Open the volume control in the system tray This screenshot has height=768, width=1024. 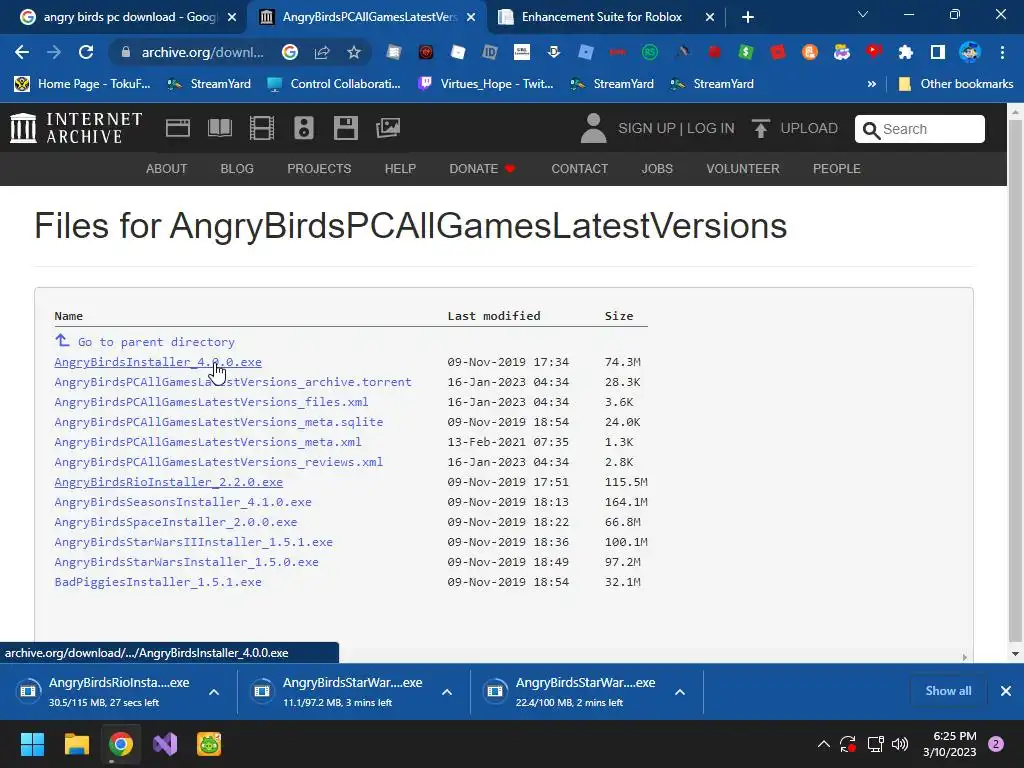[x=900, y=744]
